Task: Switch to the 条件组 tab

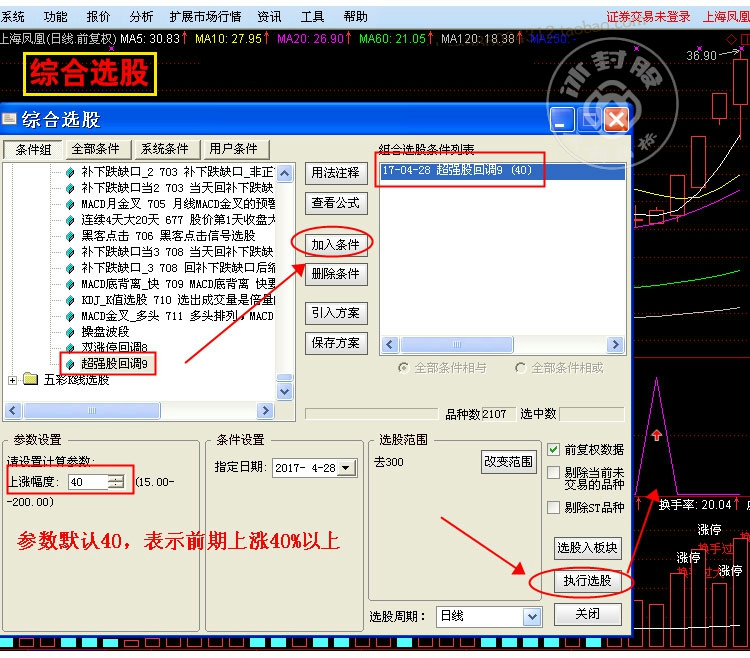Action: (x=33, y=150)
